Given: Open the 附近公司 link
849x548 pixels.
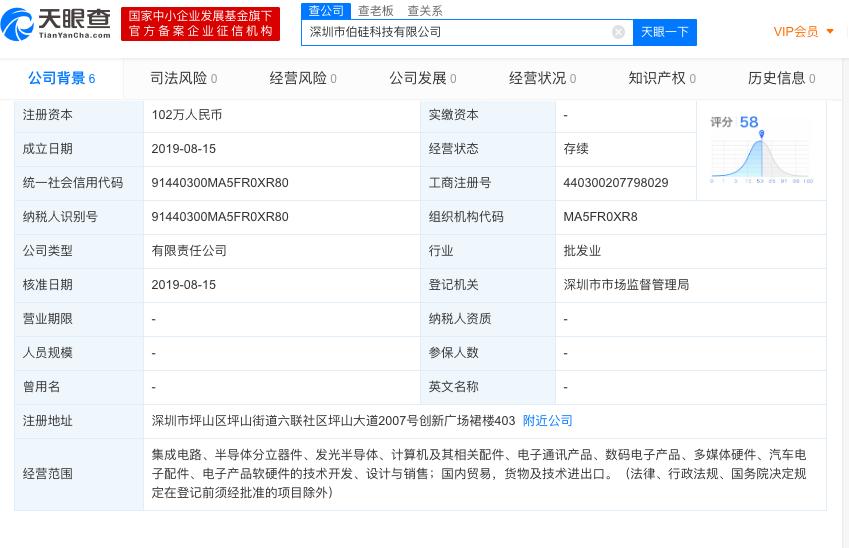Looking at the screenshot, I should pyautogui.click(x=547, y=421).
